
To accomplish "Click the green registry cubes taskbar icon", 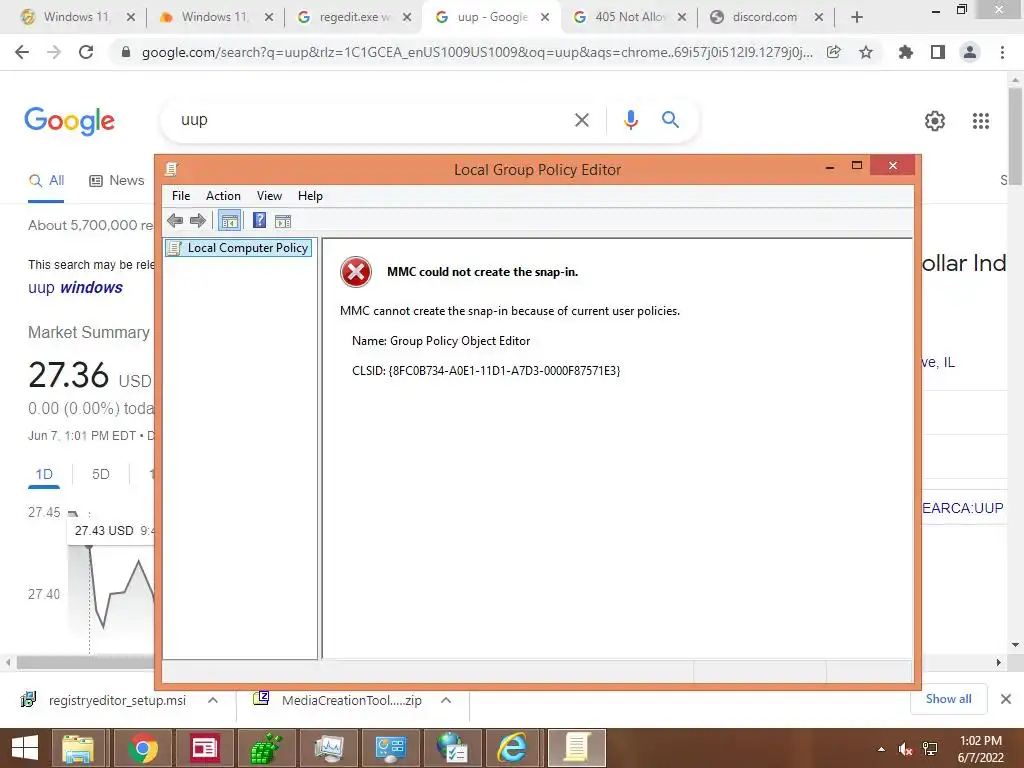I will tap(266, 748).
